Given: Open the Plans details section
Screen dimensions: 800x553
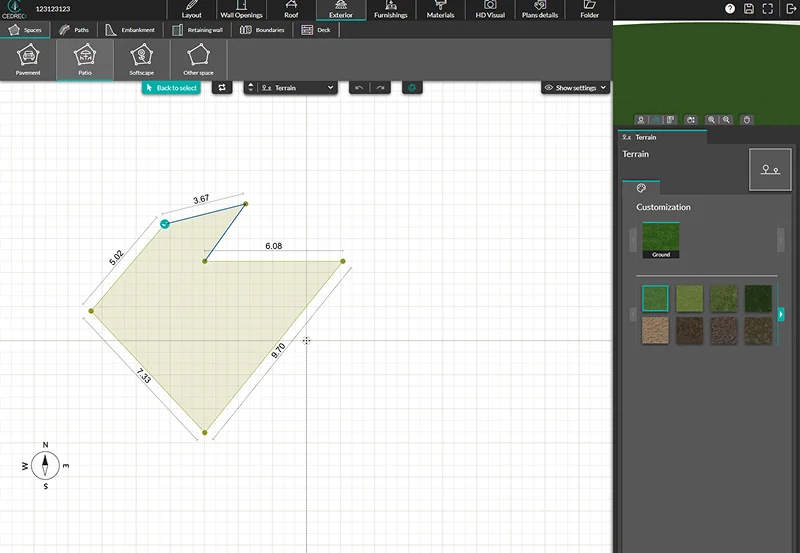Looking at the screenshot, I should point(540,10).
